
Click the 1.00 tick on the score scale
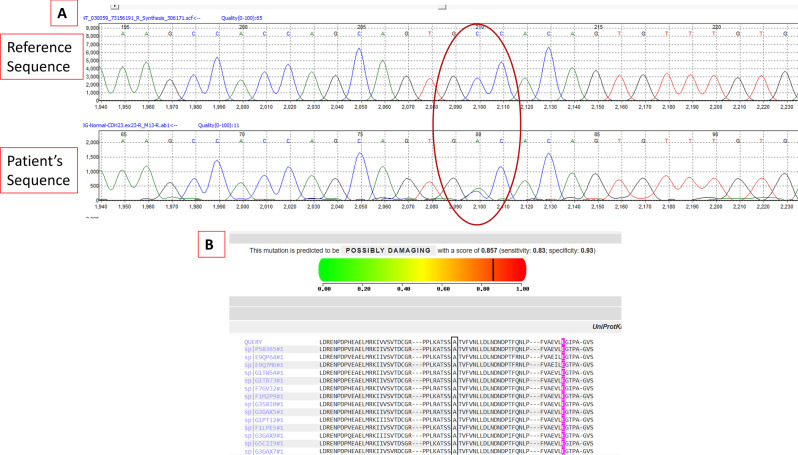pyautogui.click(x=523, y=289)
